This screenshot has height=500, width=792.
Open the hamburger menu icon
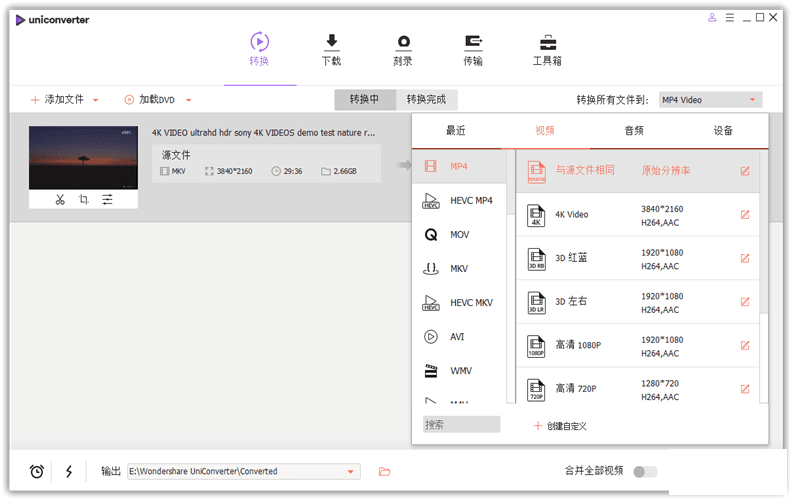[x=730, y=18]
